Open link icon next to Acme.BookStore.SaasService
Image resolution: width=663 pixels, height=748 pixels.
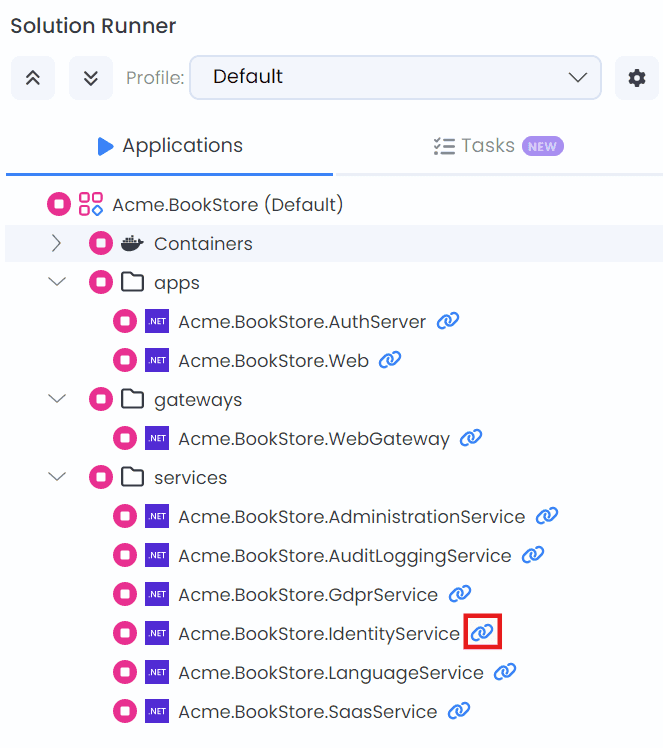coord(459,711)
